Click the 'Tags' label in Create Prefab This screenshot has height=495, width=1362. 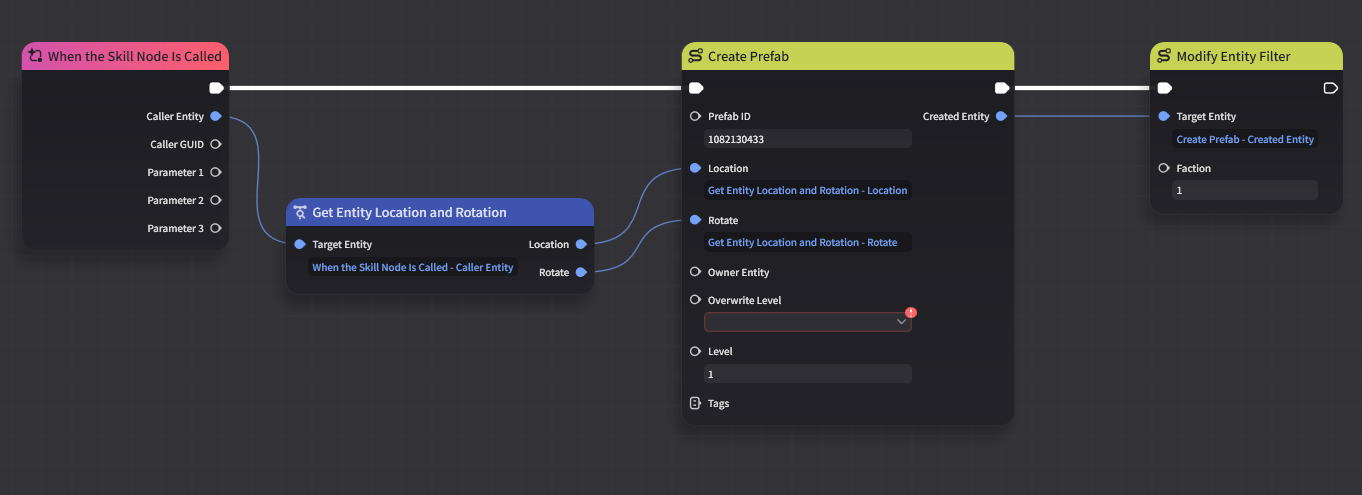point(719,404)
